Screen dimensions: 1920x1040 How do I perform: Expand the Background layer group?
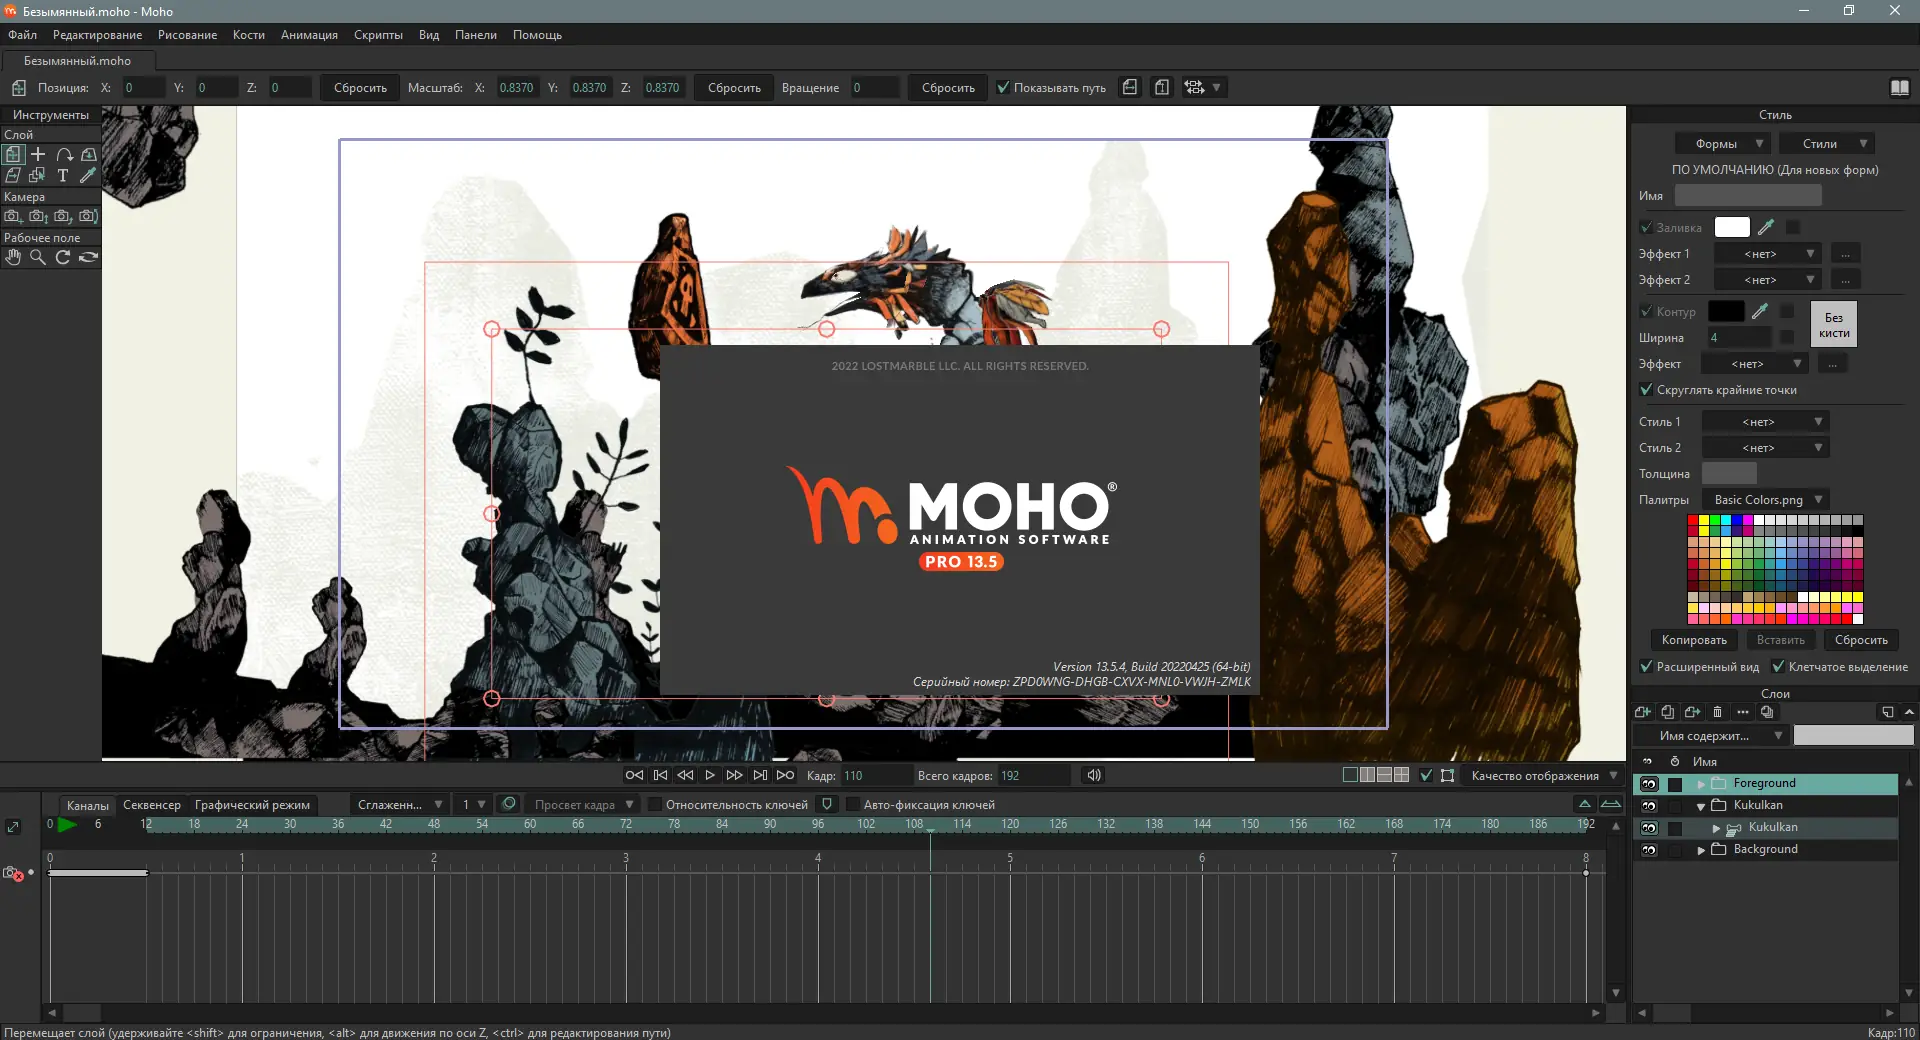point(1701,850)
